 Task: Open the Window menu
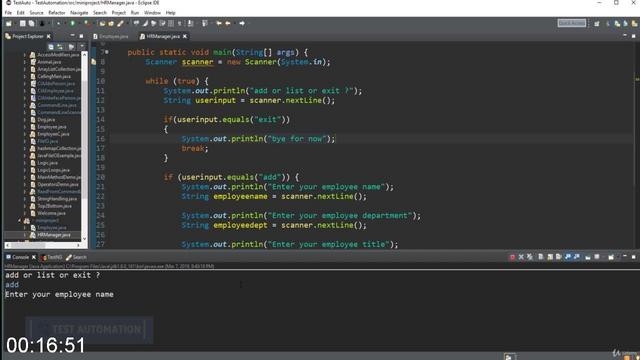click(152, 13)
